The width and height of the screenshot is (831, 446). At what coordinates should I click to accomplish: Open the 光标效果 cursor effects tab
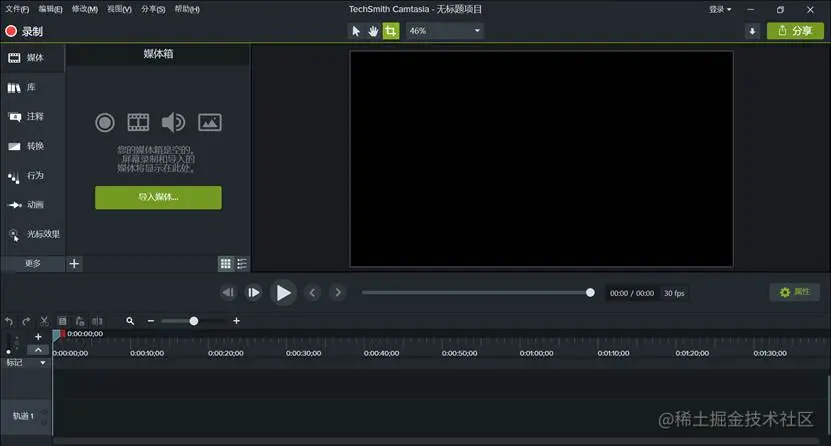(32, 234)
